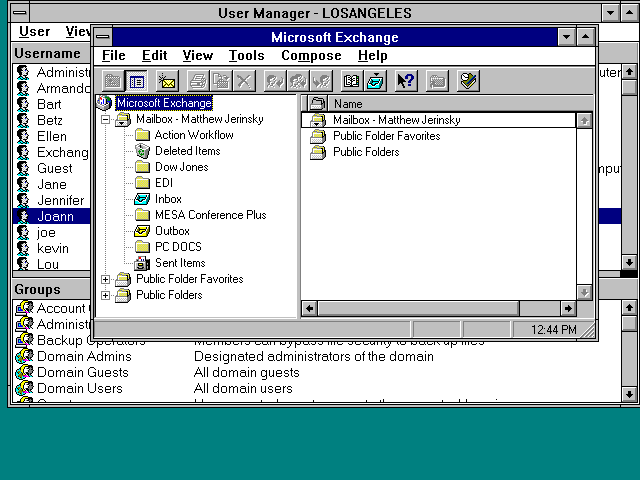Select user Jennifer in User Manager
Screen dimensions: 640x480
click(x=61, y=200)
